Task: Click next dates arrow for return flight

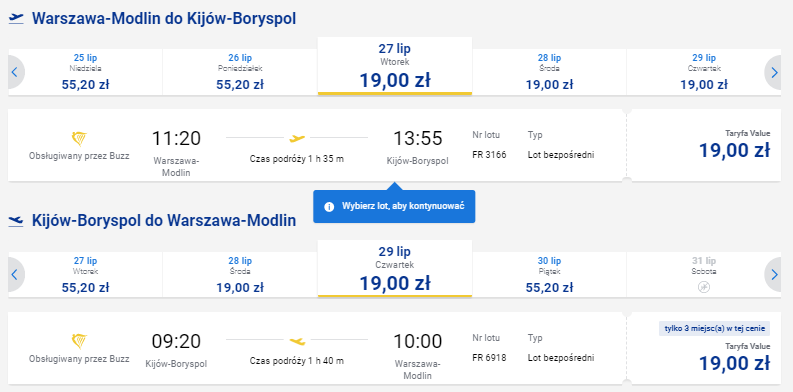Action: (774, 275)
